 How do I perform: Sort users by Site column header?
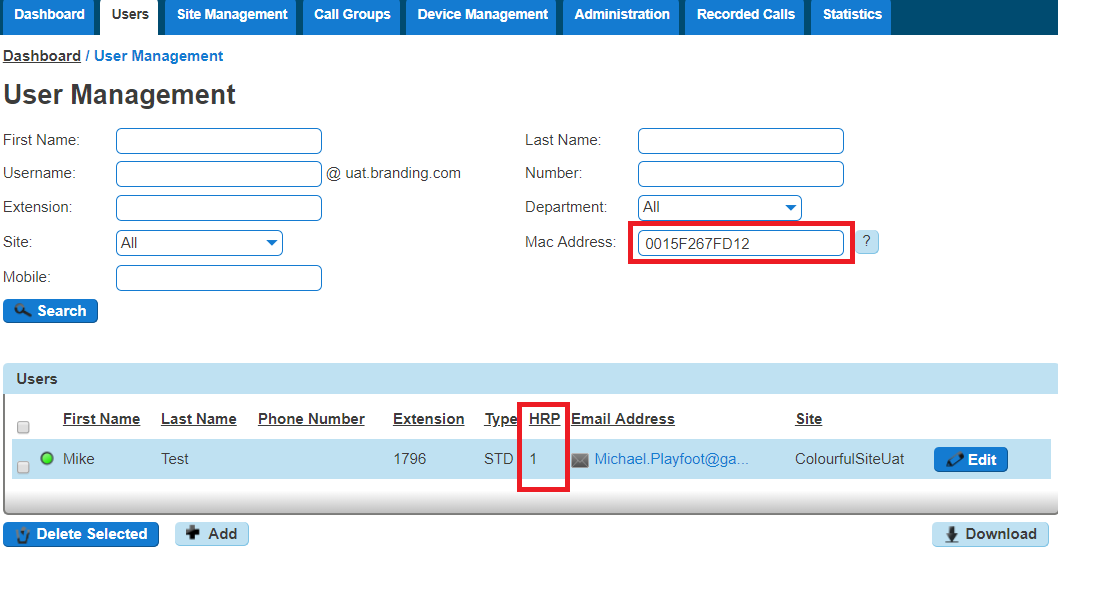(x=809, y=419)
